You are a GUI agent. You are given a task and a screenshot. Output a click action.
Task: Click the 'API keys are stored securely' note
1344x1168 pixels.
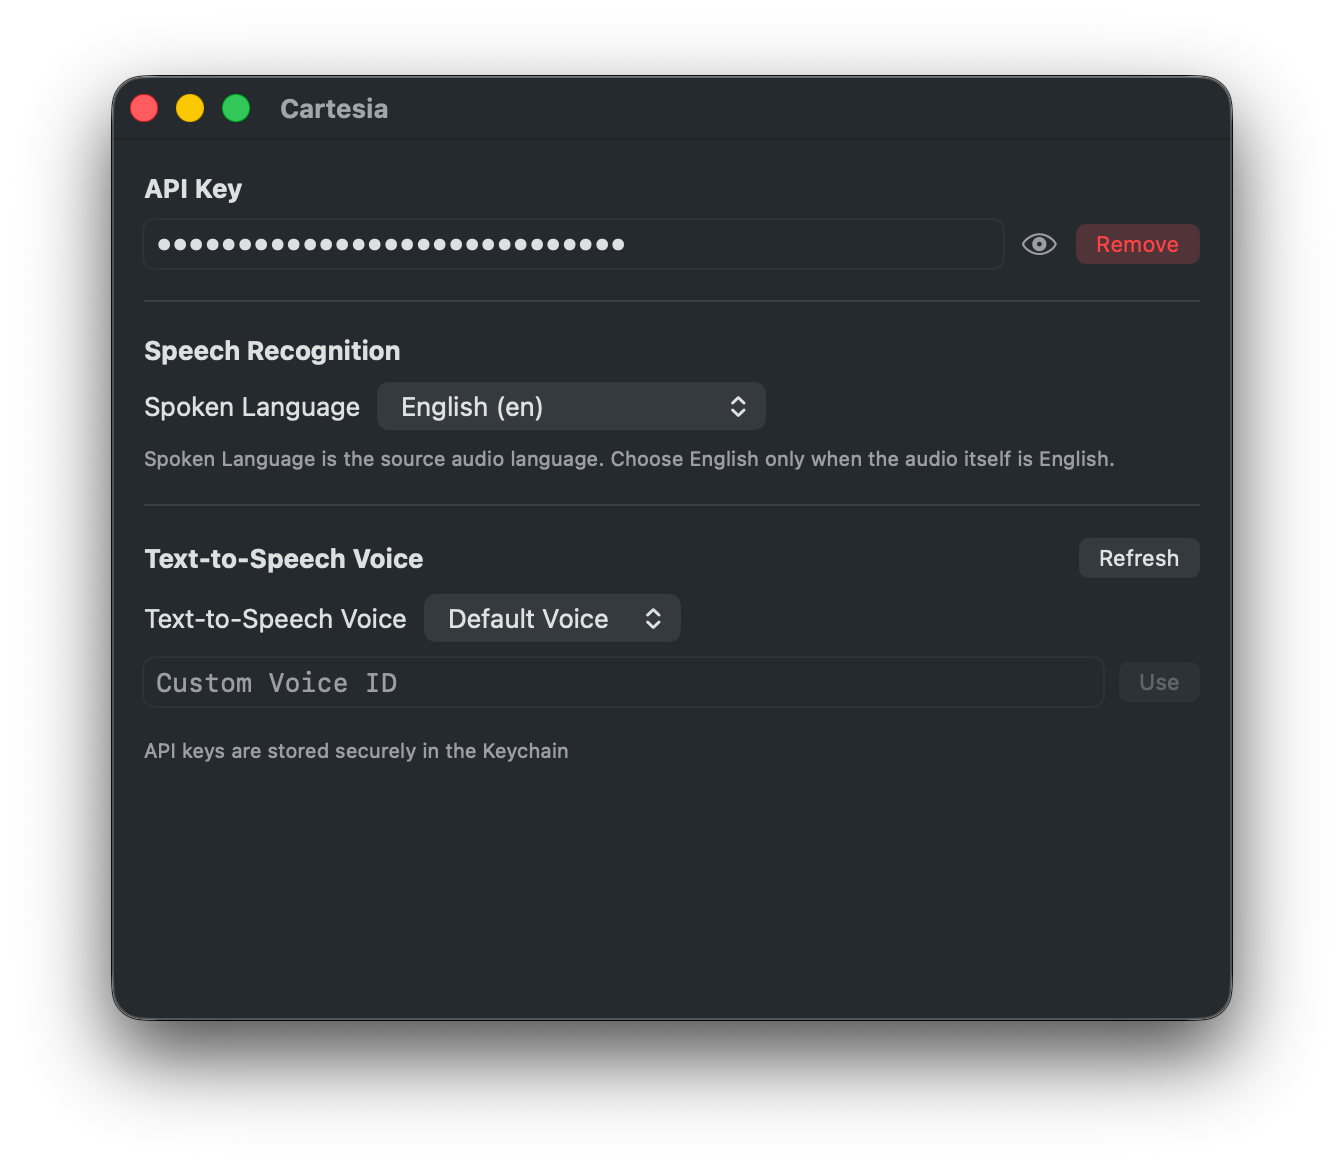(x=356, y=751)
